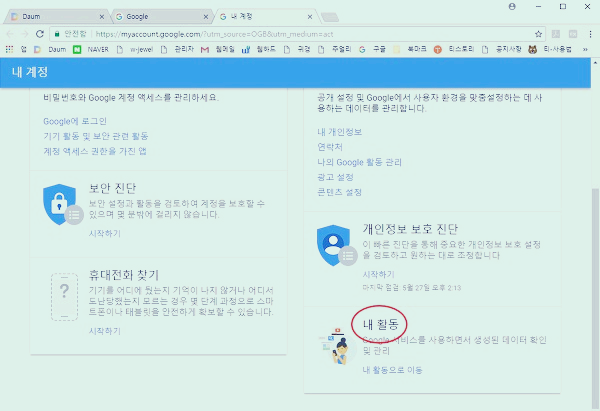Reload the page with the refresh icon
600x411 pixels.
point(40,34)
